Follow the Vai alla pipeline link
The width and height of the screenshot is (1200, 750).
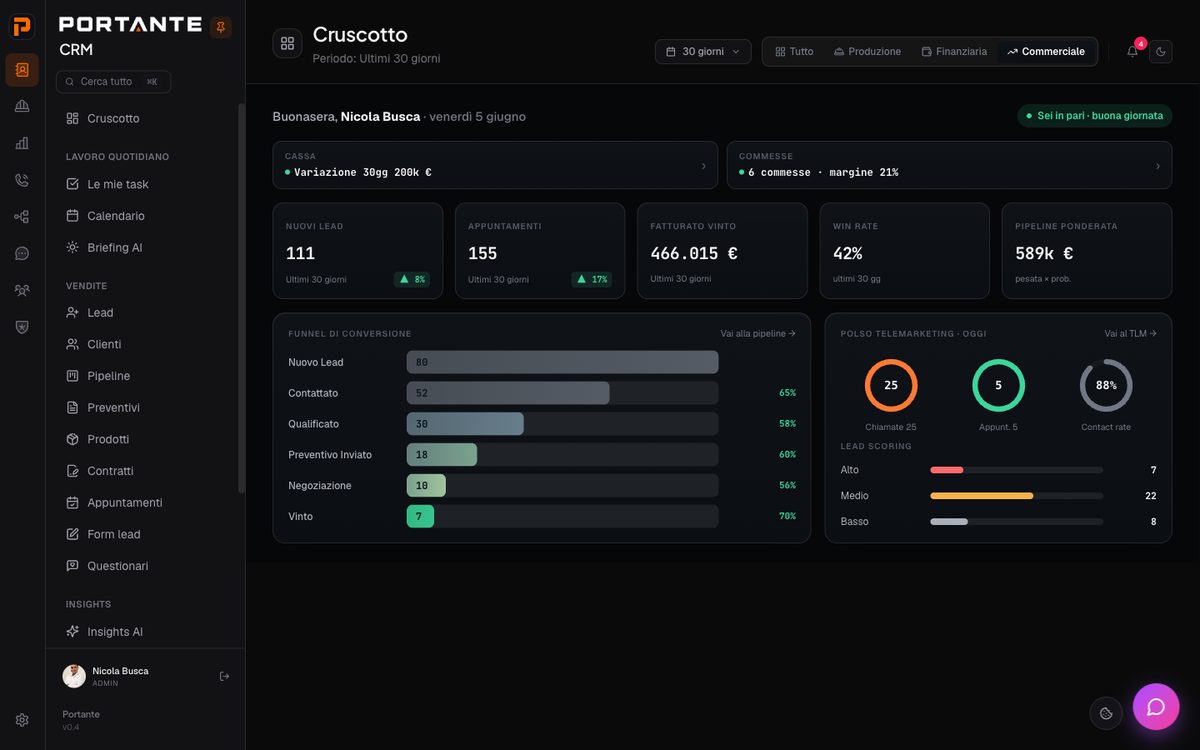point(758,333)
